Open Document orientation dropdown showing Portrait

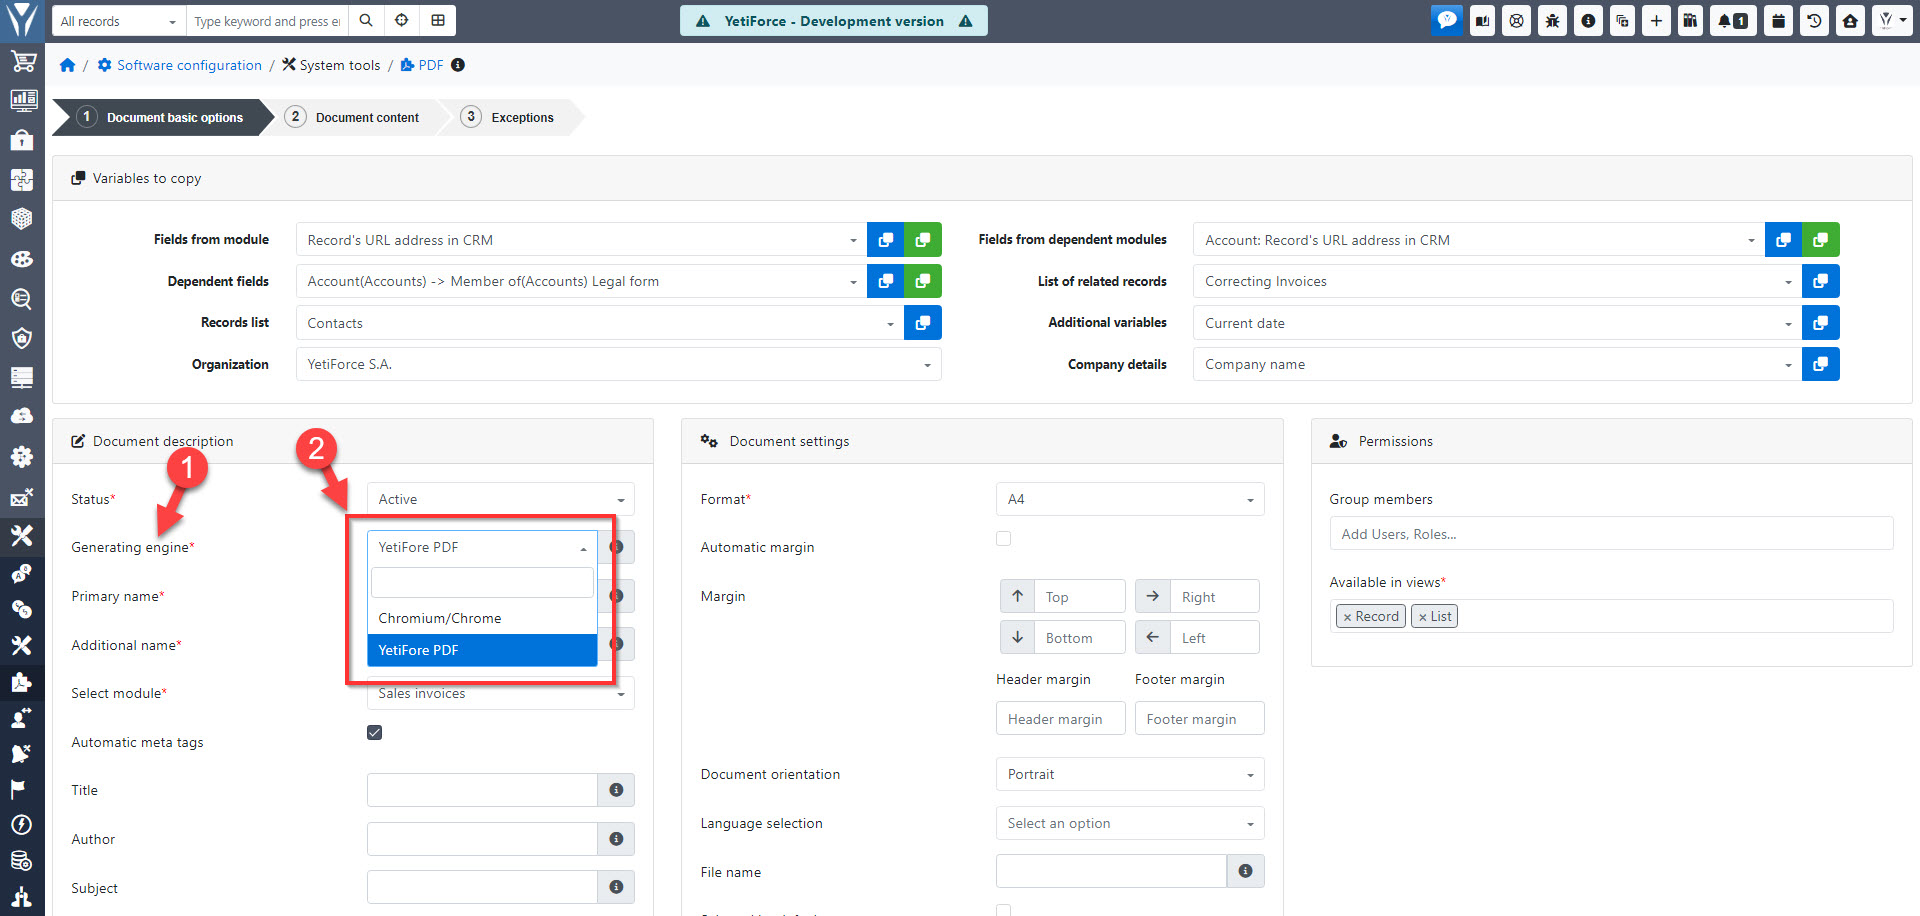(1130, 774)
